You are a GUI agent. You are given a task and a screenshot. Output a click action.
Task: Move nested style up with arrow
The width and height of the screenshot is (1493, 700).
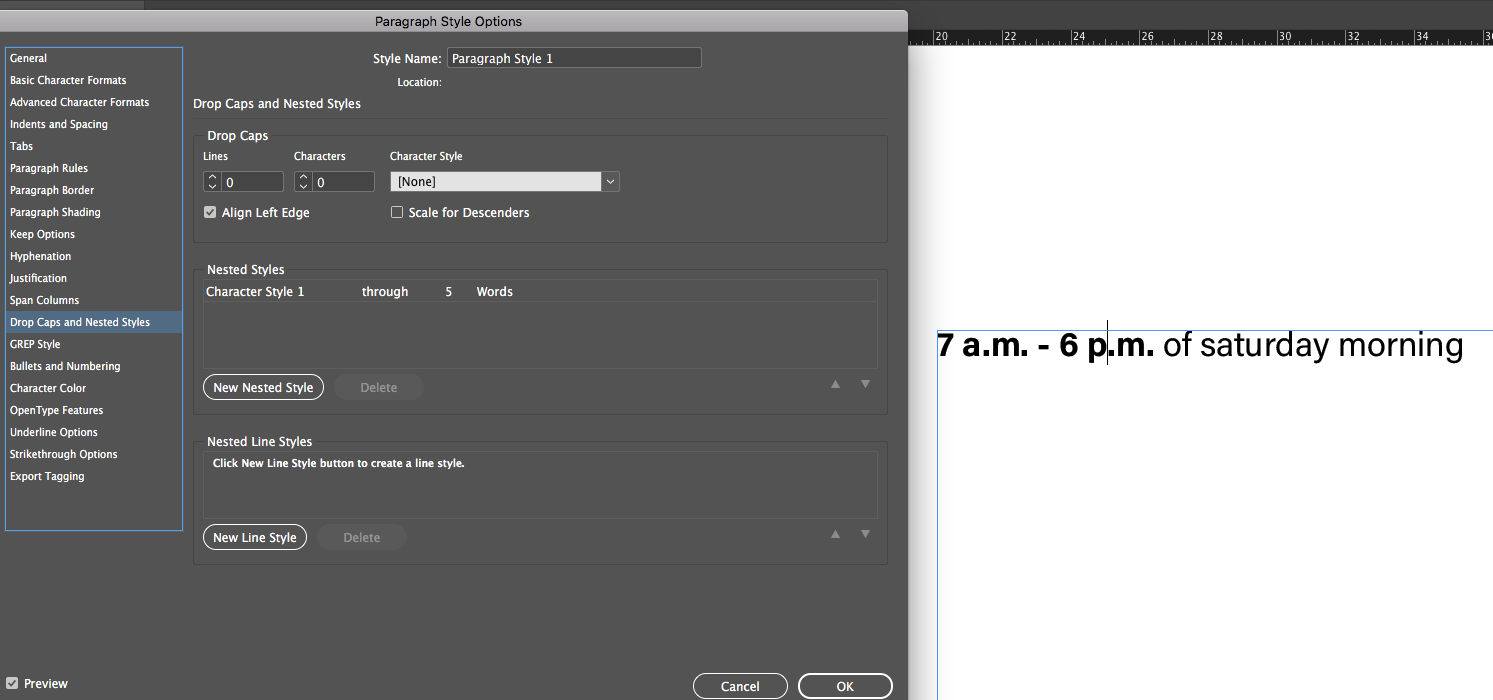click(x=835, y=384)
